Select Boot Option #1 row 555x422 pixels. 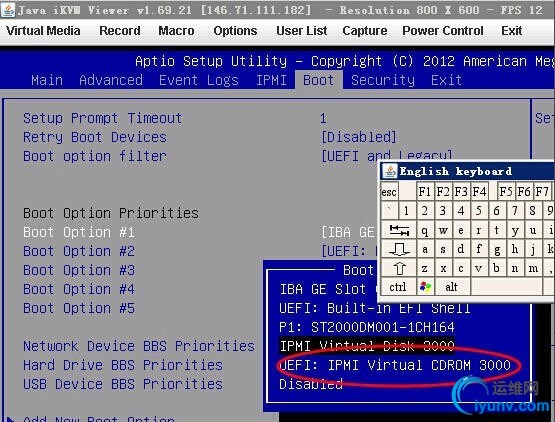(79, 232)
